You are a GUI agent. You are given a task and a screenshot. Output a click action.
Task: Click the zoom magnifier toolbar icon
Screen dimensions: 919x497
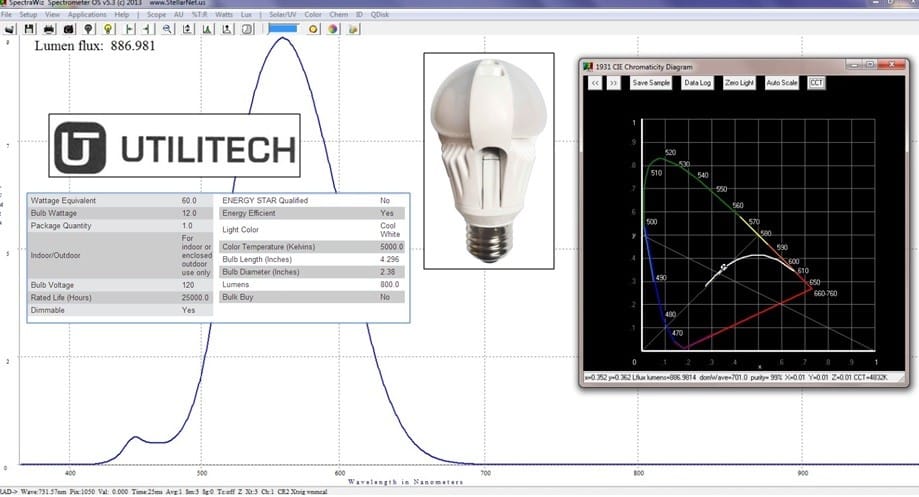[168, 29]
